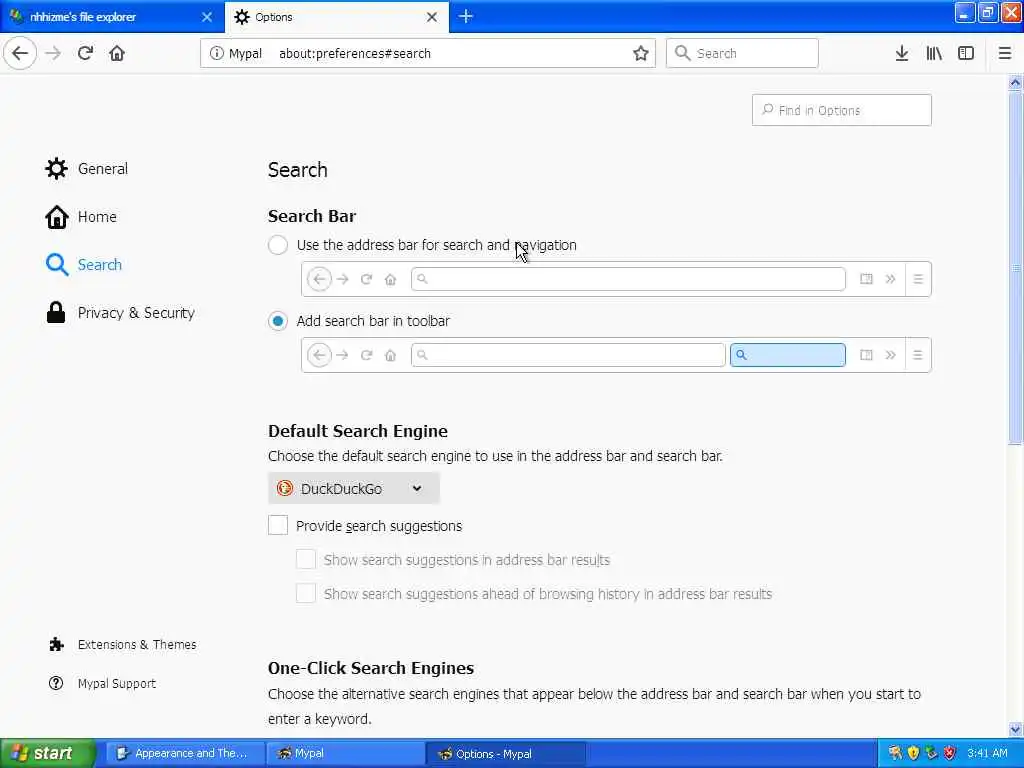Image resolution: width=1024 pixels, height=768 pixels.
Task: Click scrollbar up arrow
Action: pos(1016,82)
